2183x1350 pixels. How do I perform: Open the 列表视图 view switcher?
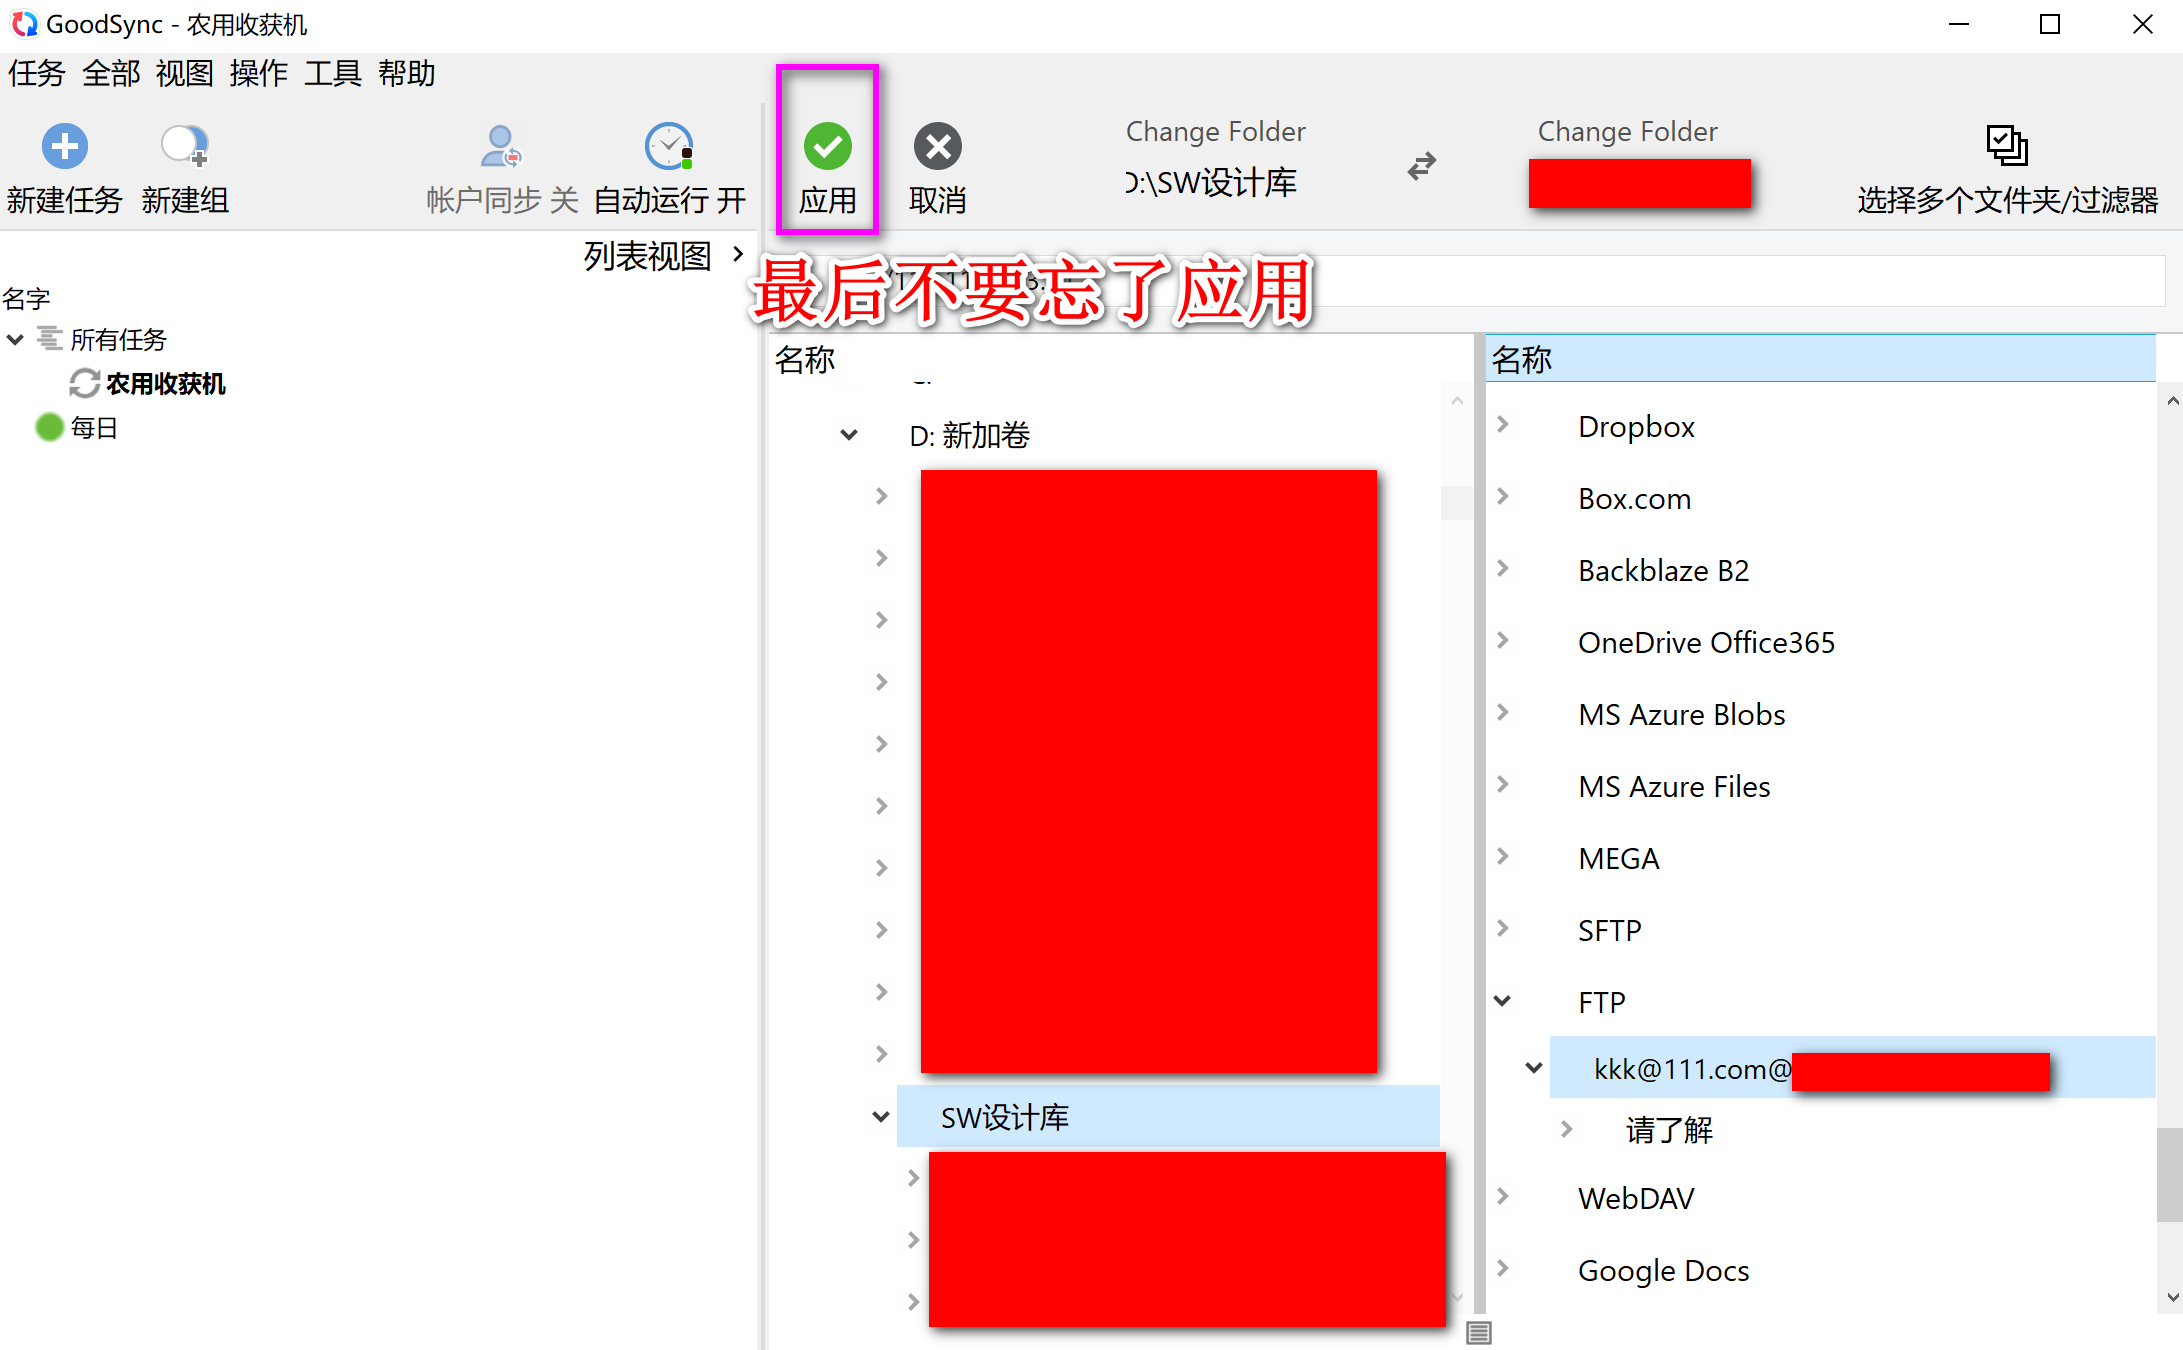click(663, 256)
